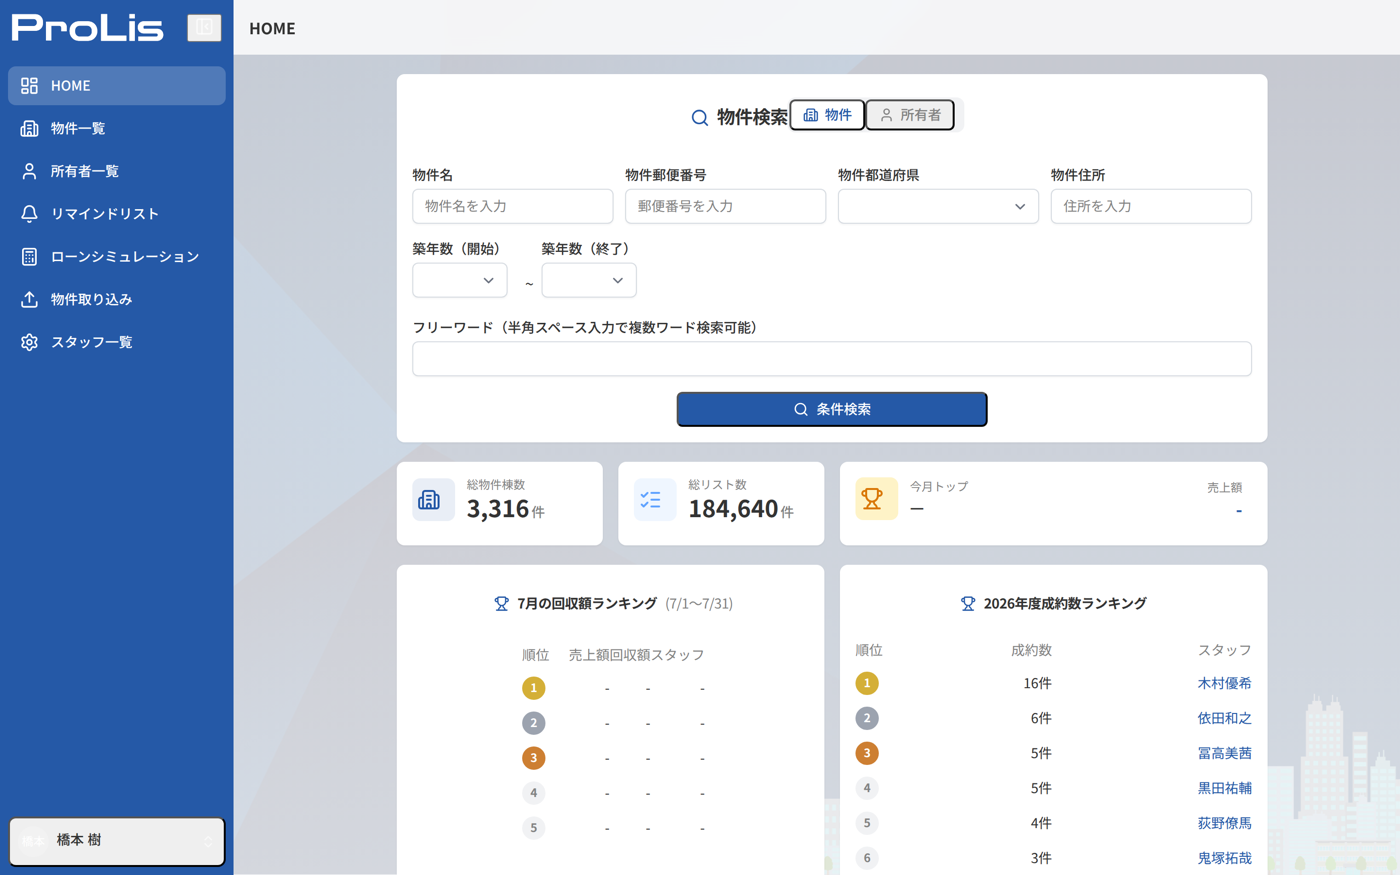Image resolution: width=1400 pixels, height=875 pixels.
Task: Go to 所有者一覧 in sidebar
Action: click(117, 172)
